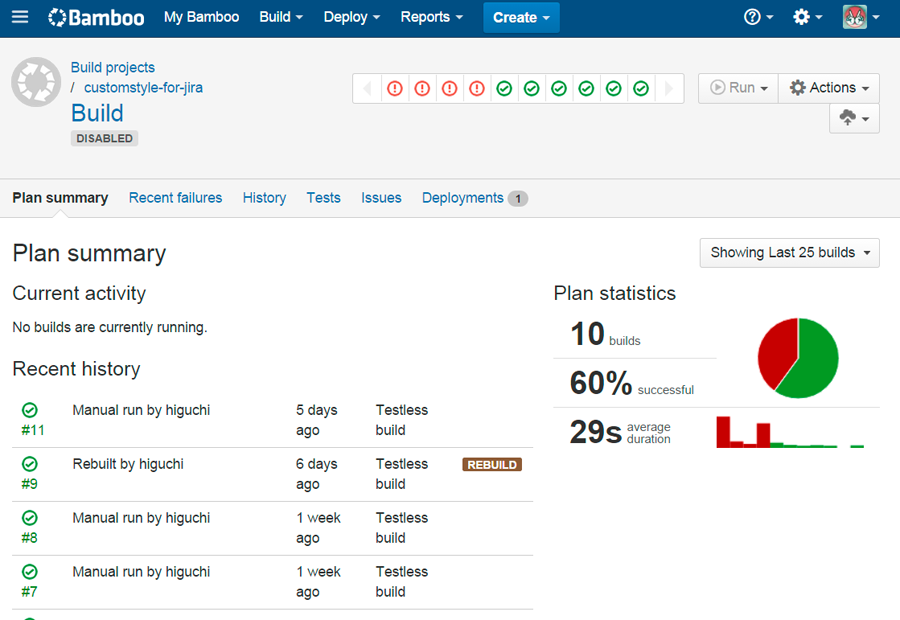Open the hamburger navigation menu

[20, 17]
